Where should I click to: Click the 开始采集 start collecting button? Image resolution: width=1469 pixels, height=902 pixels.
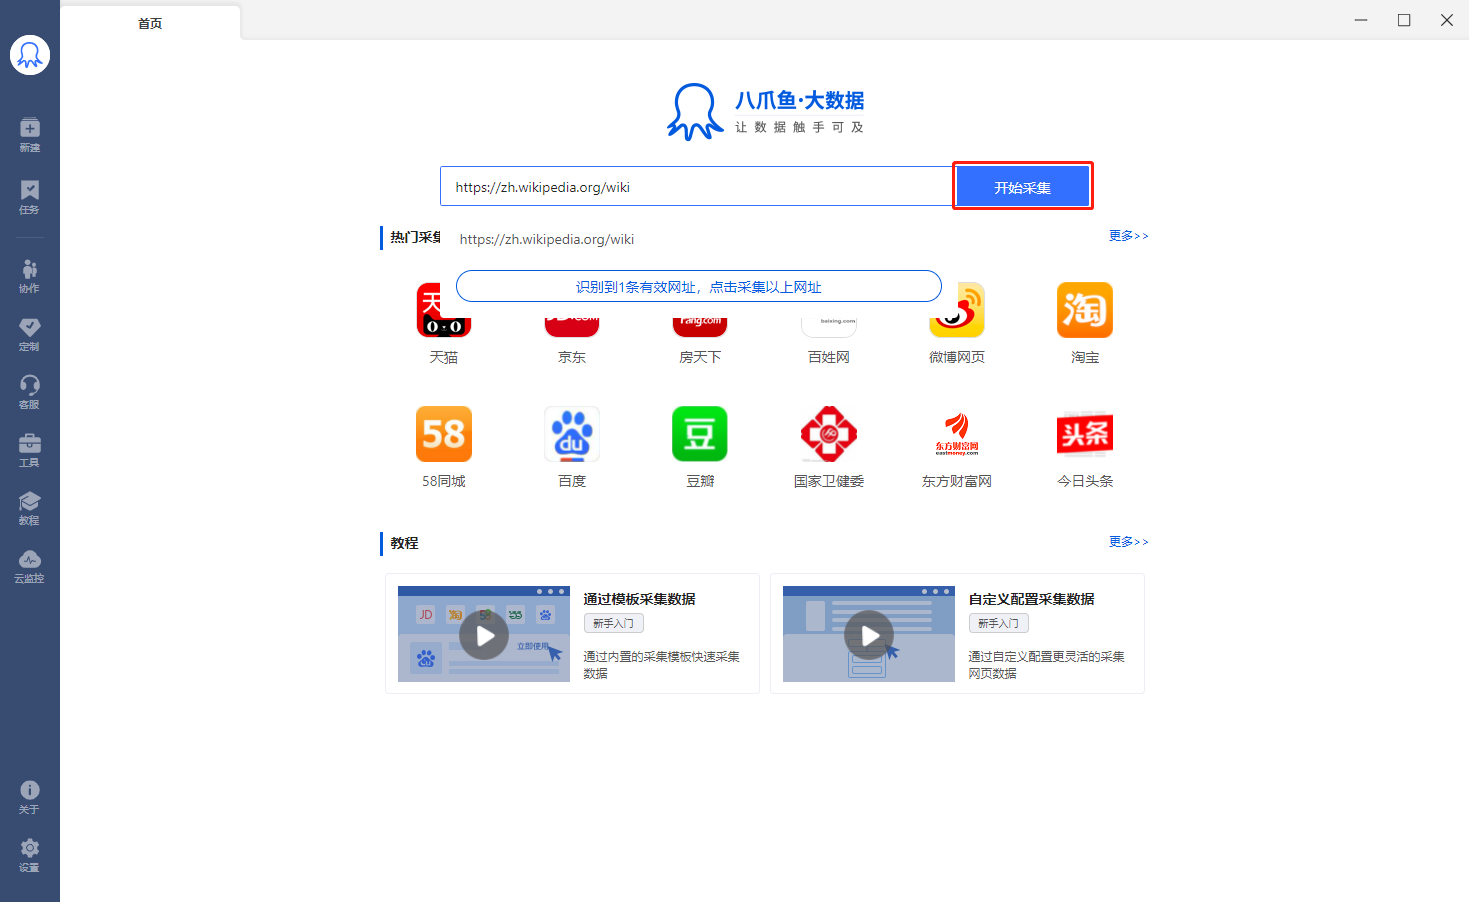click(1023, 187)
